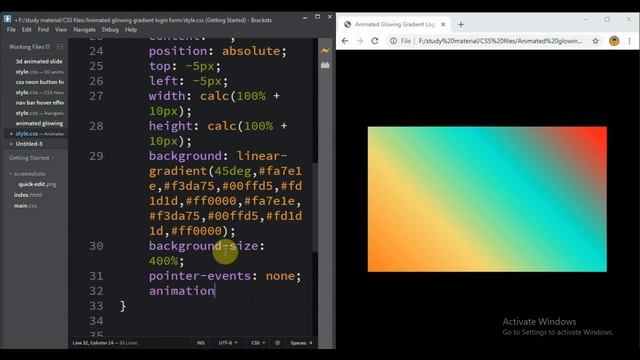Viewport: 640px width, 360px height.
Task: Click the gradient box in the browser page
Action: coord(487,199)
